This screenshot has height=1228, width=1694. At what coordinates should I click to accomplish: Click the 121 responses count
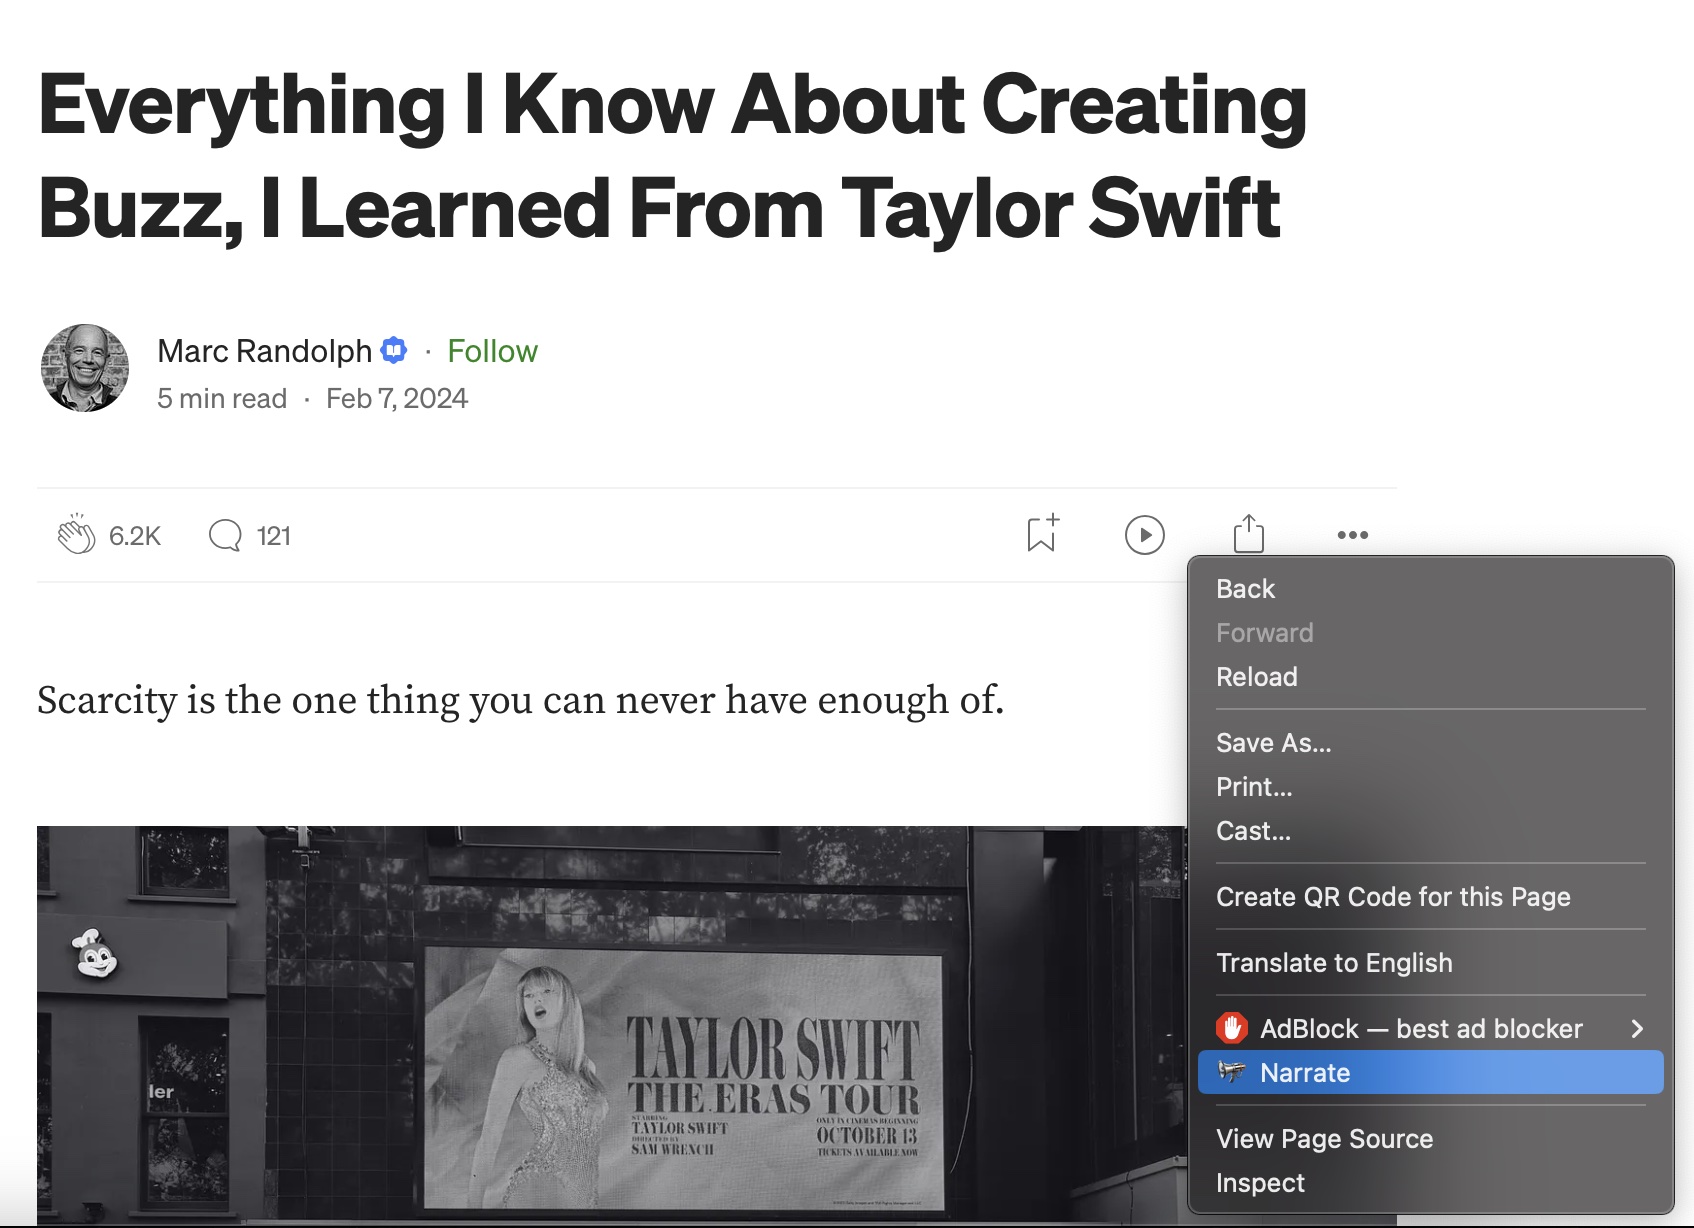click(x=273, y=536)
